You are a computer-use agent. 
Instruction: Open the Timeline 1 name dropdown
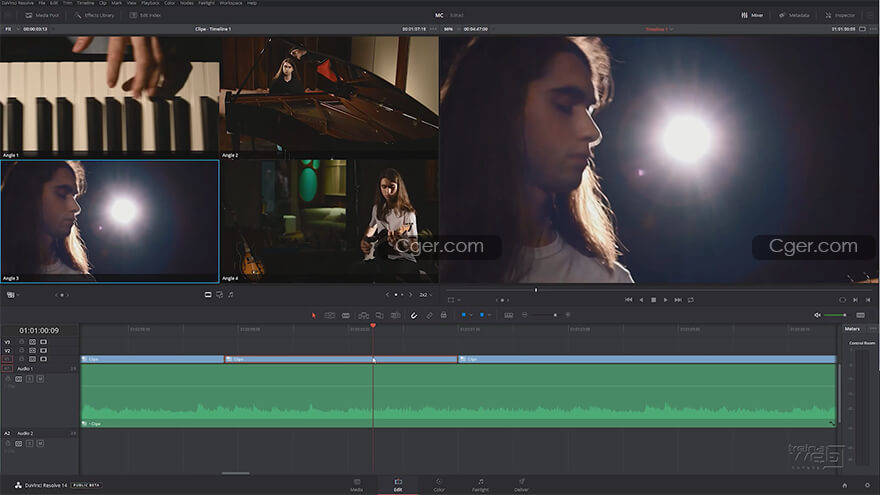pyautogui.click(x=659, y=29)
